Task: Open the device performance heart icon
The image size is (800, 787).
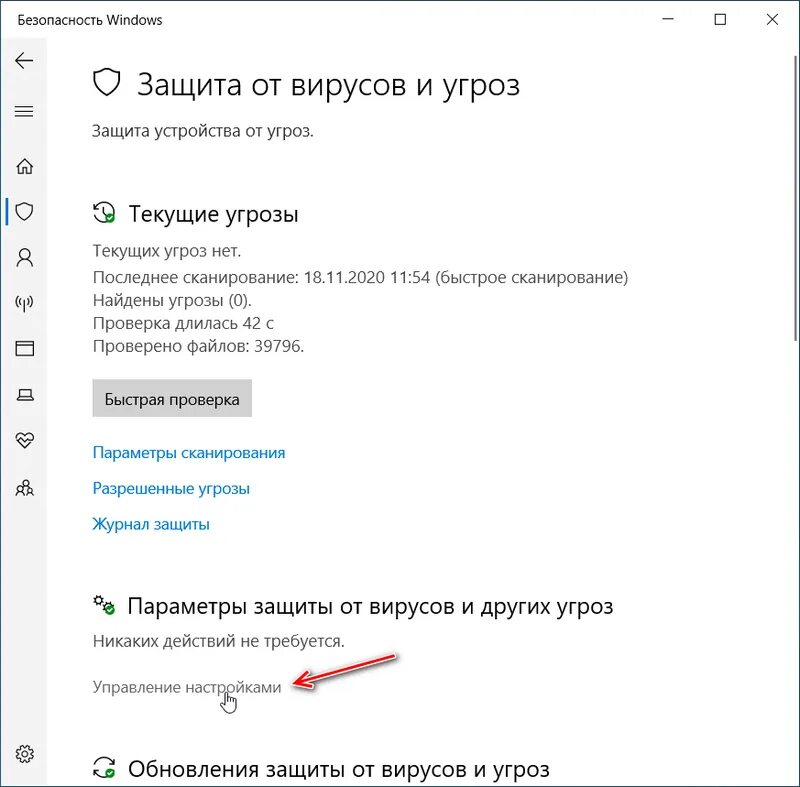Action: pyautogui.click(x=24, y=440)
